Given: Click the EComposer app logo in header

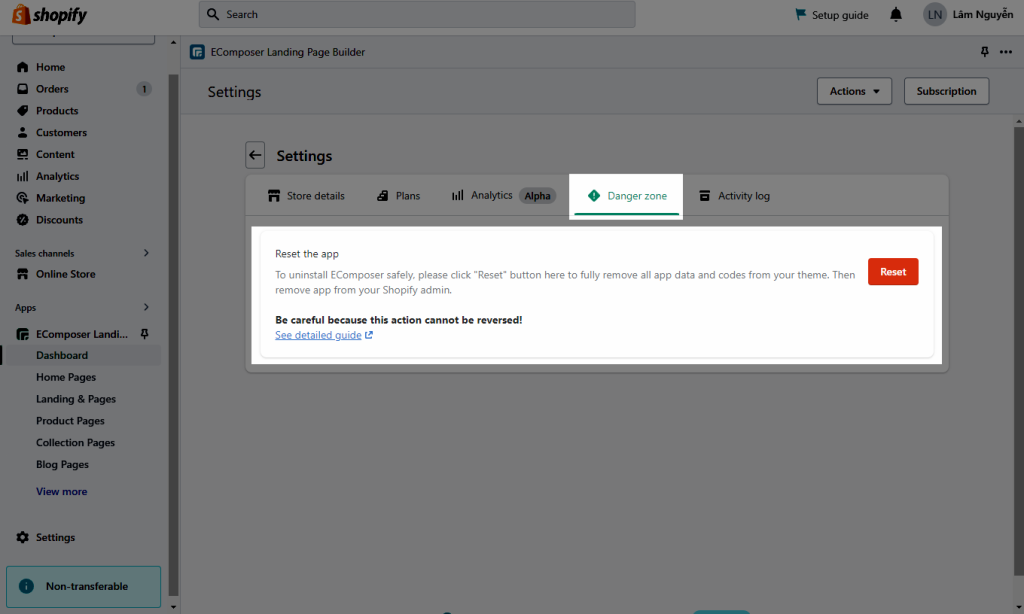Looking at the screenshot, I should coord(197,52).
